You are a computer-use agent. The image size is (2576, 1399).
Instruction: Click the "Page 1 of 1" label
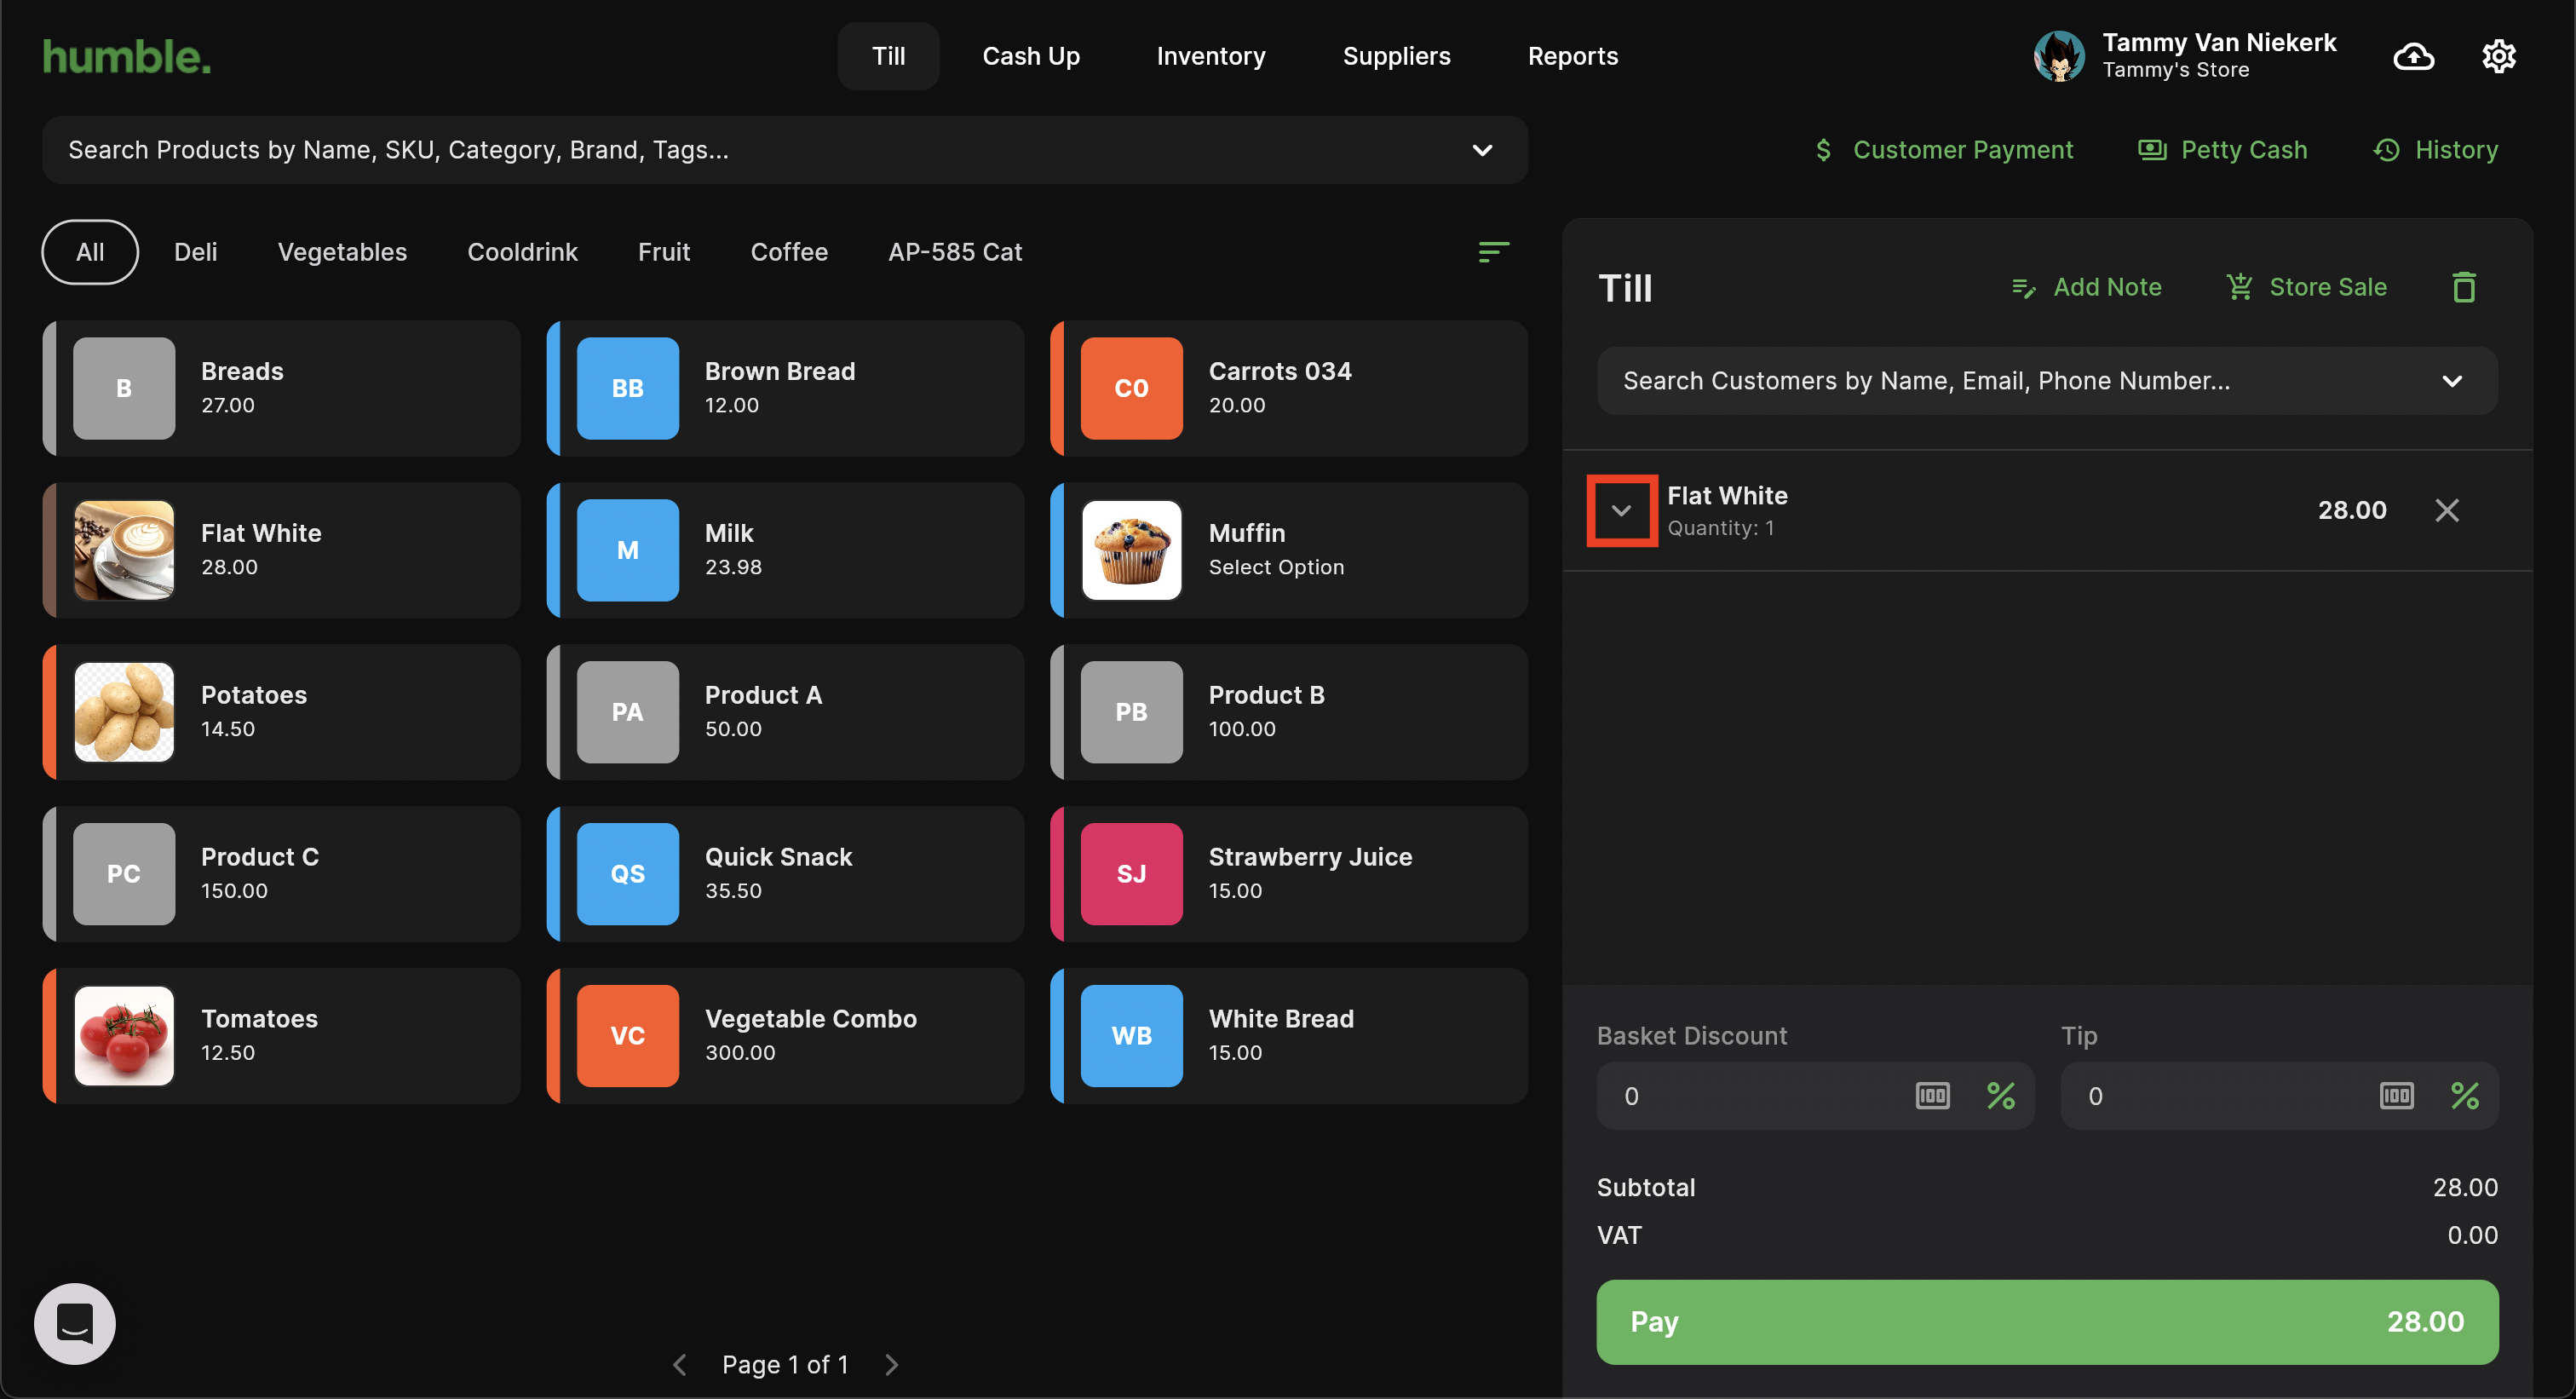coord(785,1364)
